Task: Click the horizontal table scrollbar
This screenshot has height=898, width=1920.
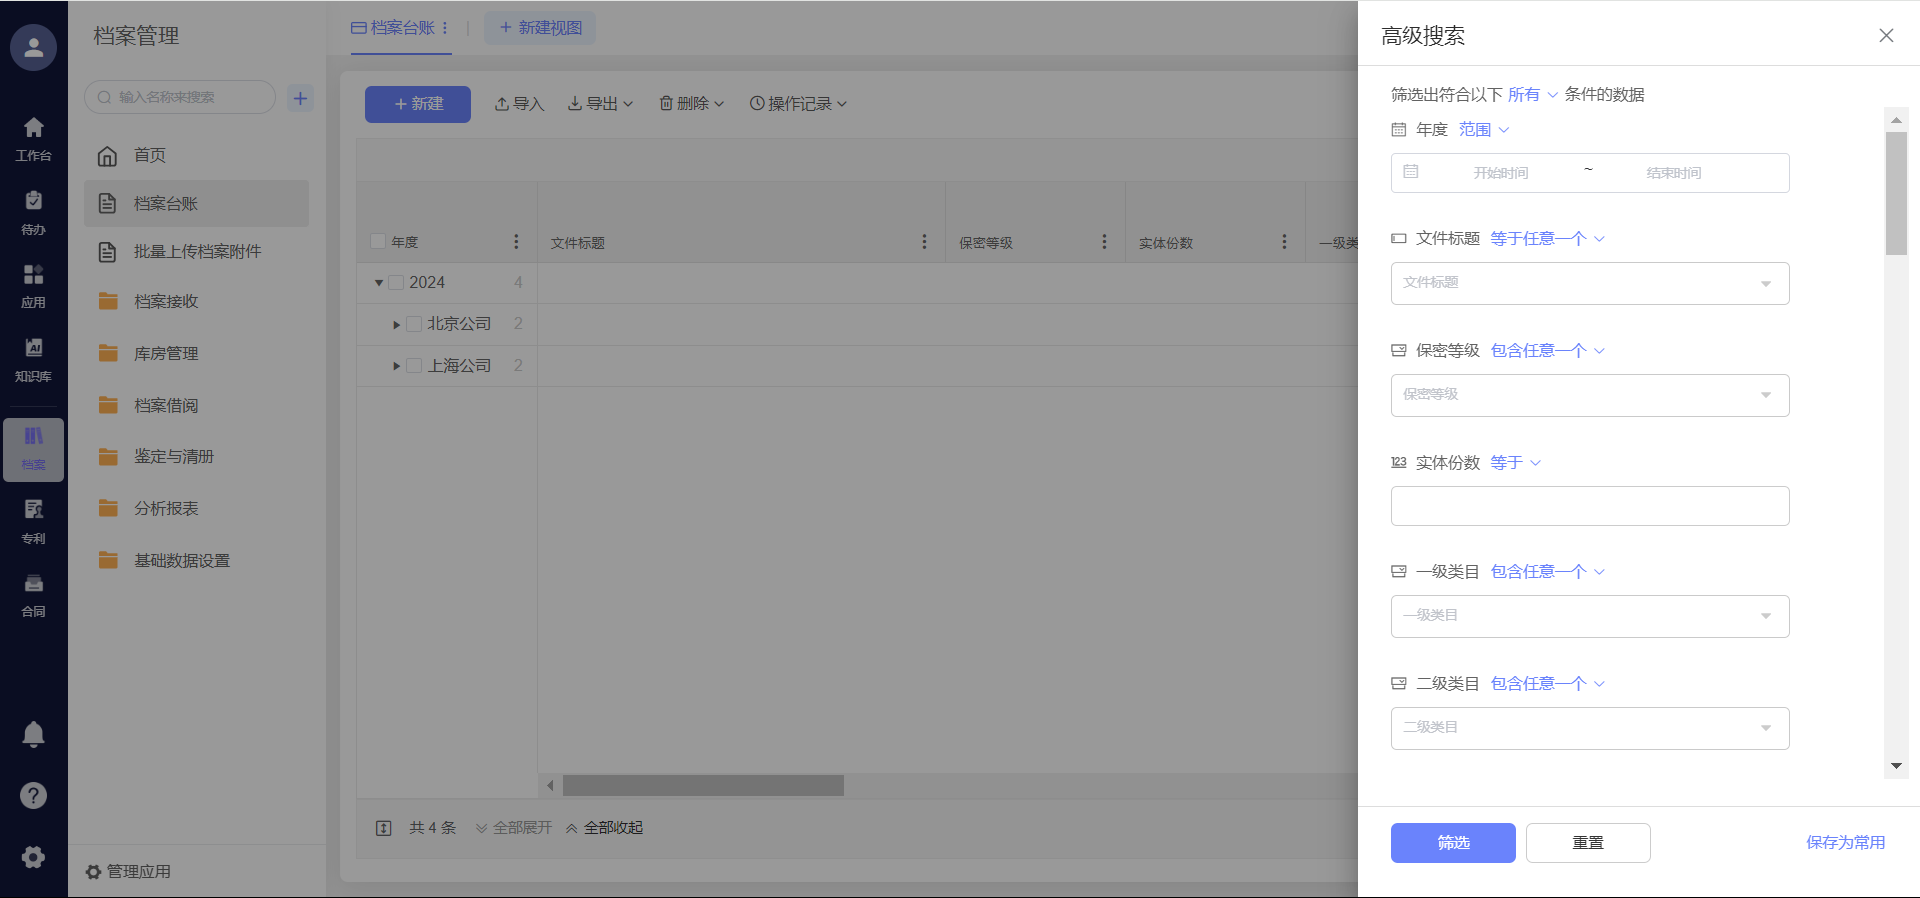Action: coord(703,786)
